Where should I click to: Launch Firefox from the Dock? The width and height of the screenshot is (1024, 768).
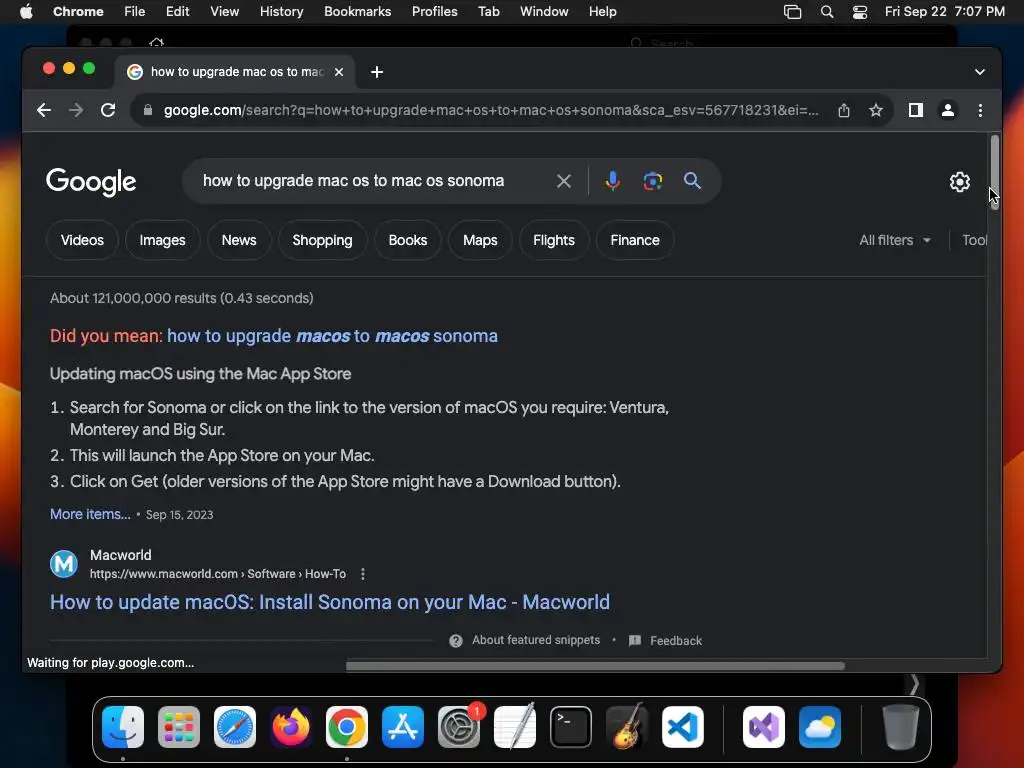click(291, 727)
